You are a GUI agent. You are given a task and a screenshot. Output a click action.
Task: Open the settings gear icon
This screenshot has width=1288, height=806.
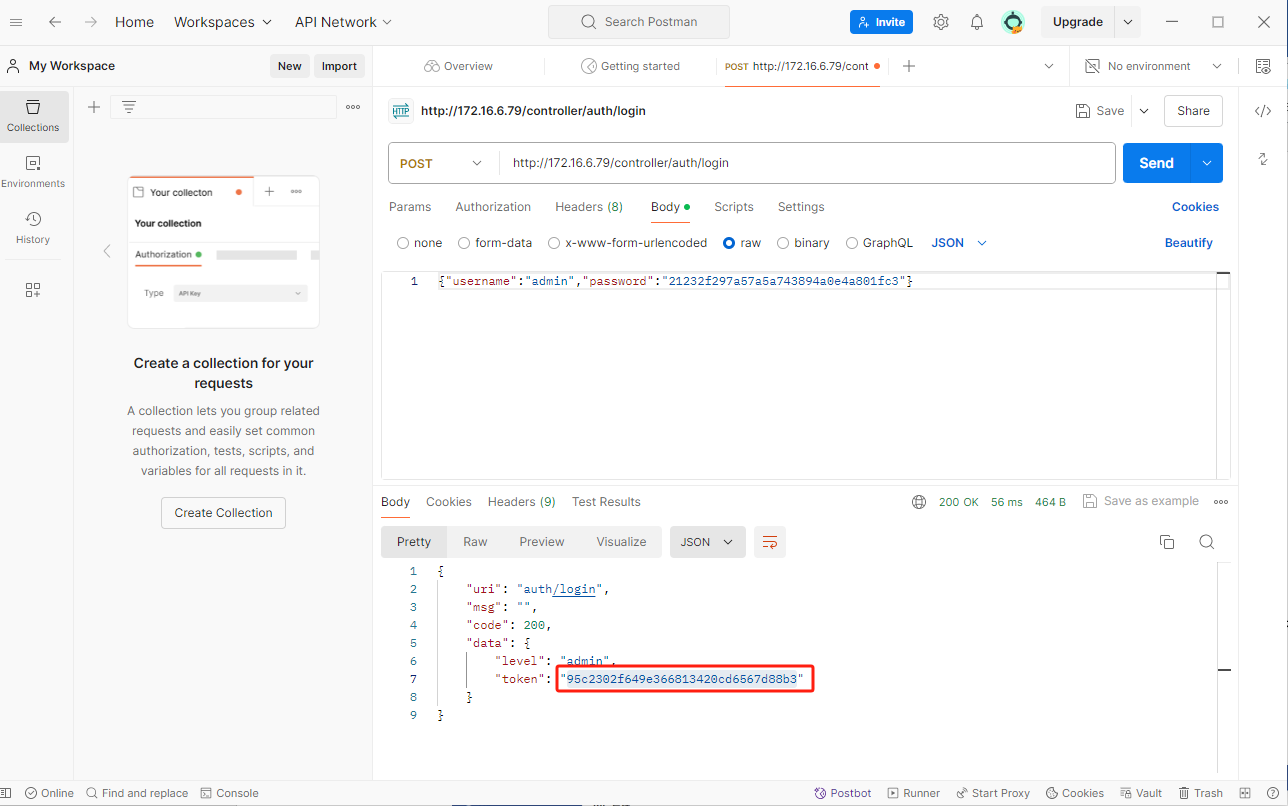941,22
